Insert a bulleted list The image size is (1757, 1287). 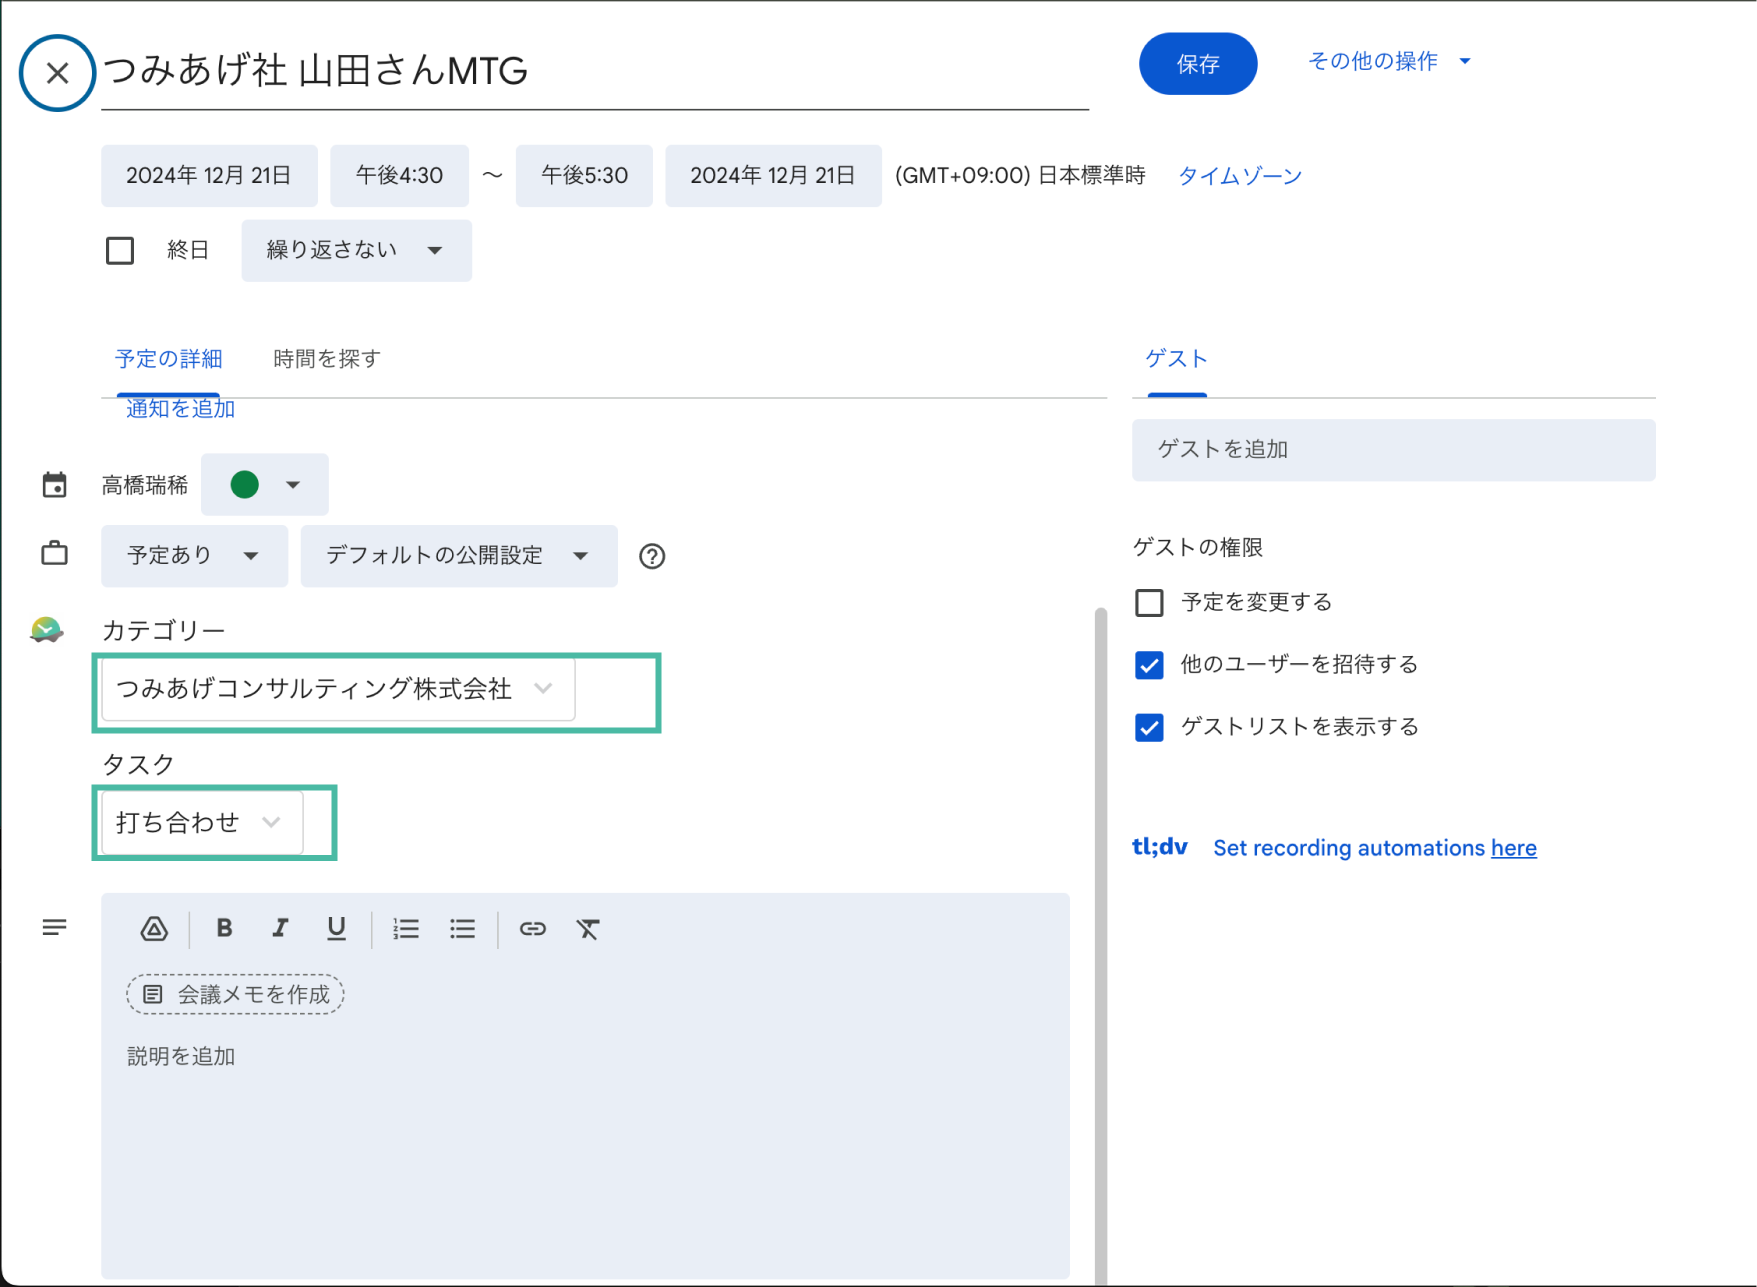(462, 929)
